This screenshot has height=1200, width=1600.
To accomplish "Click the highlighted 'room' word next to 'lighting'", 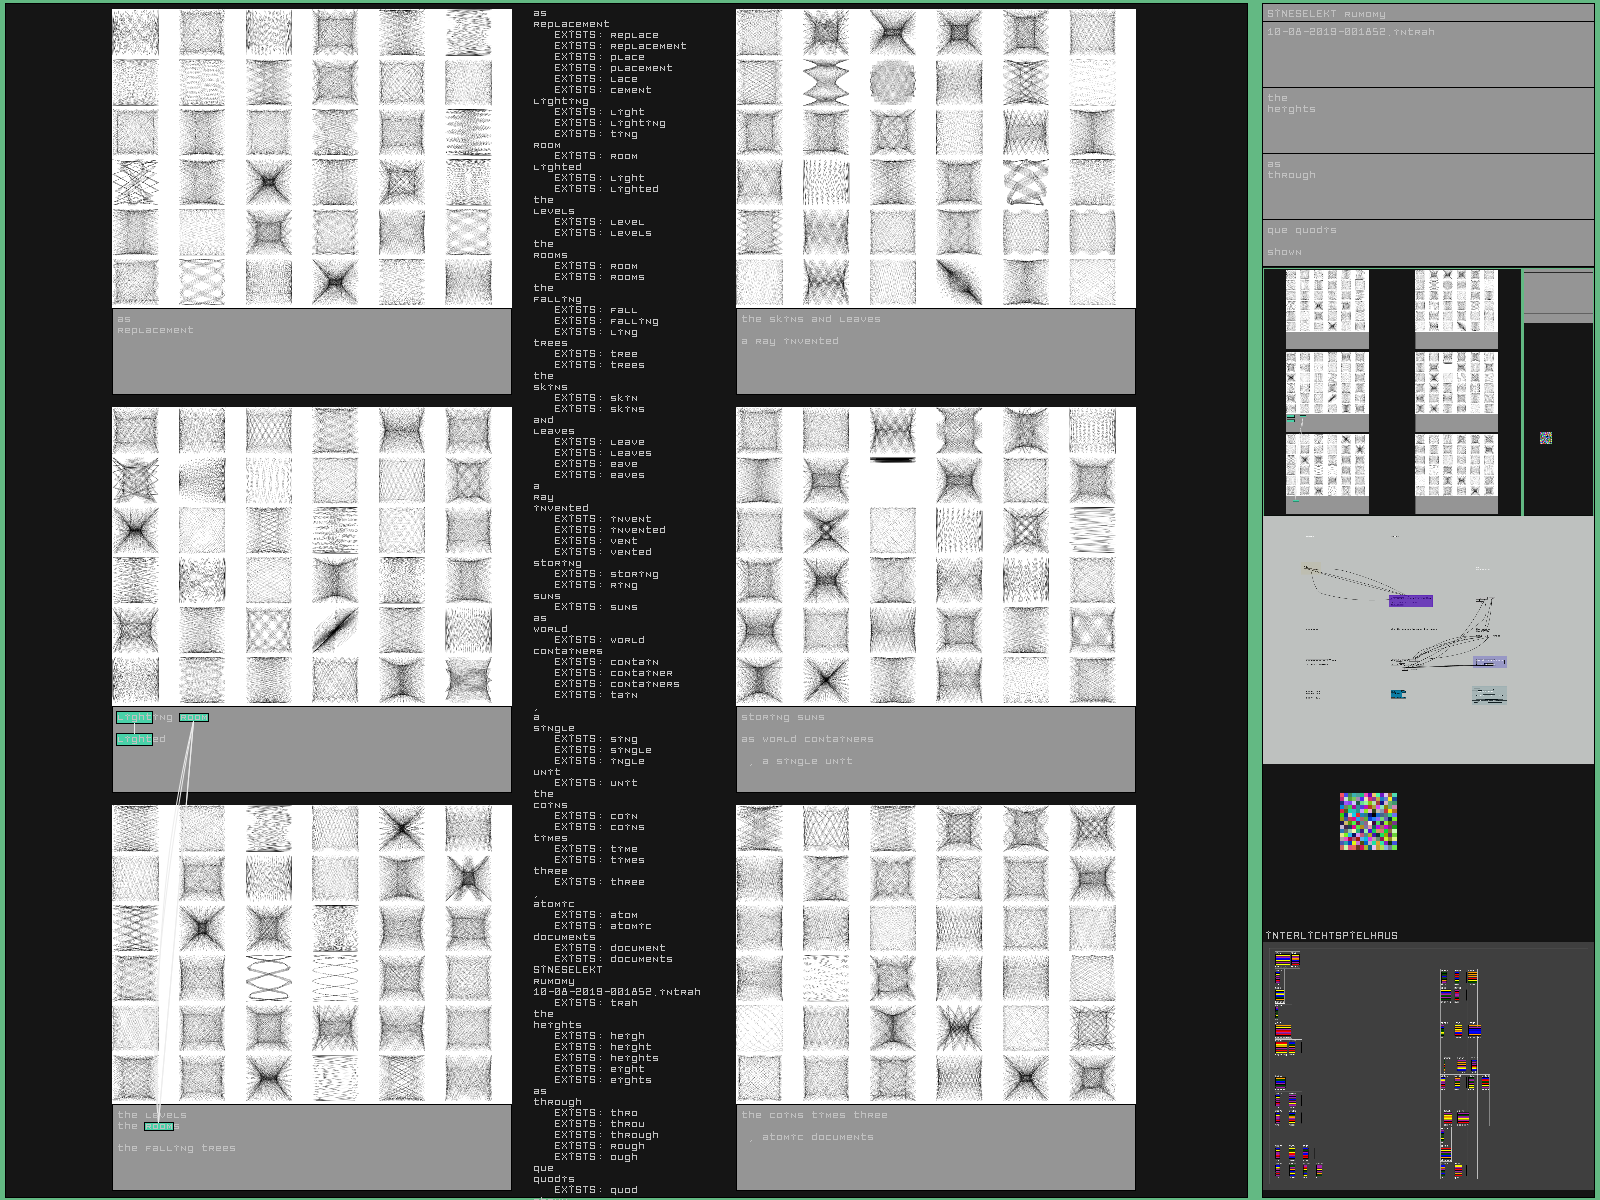I will (194, 717).
